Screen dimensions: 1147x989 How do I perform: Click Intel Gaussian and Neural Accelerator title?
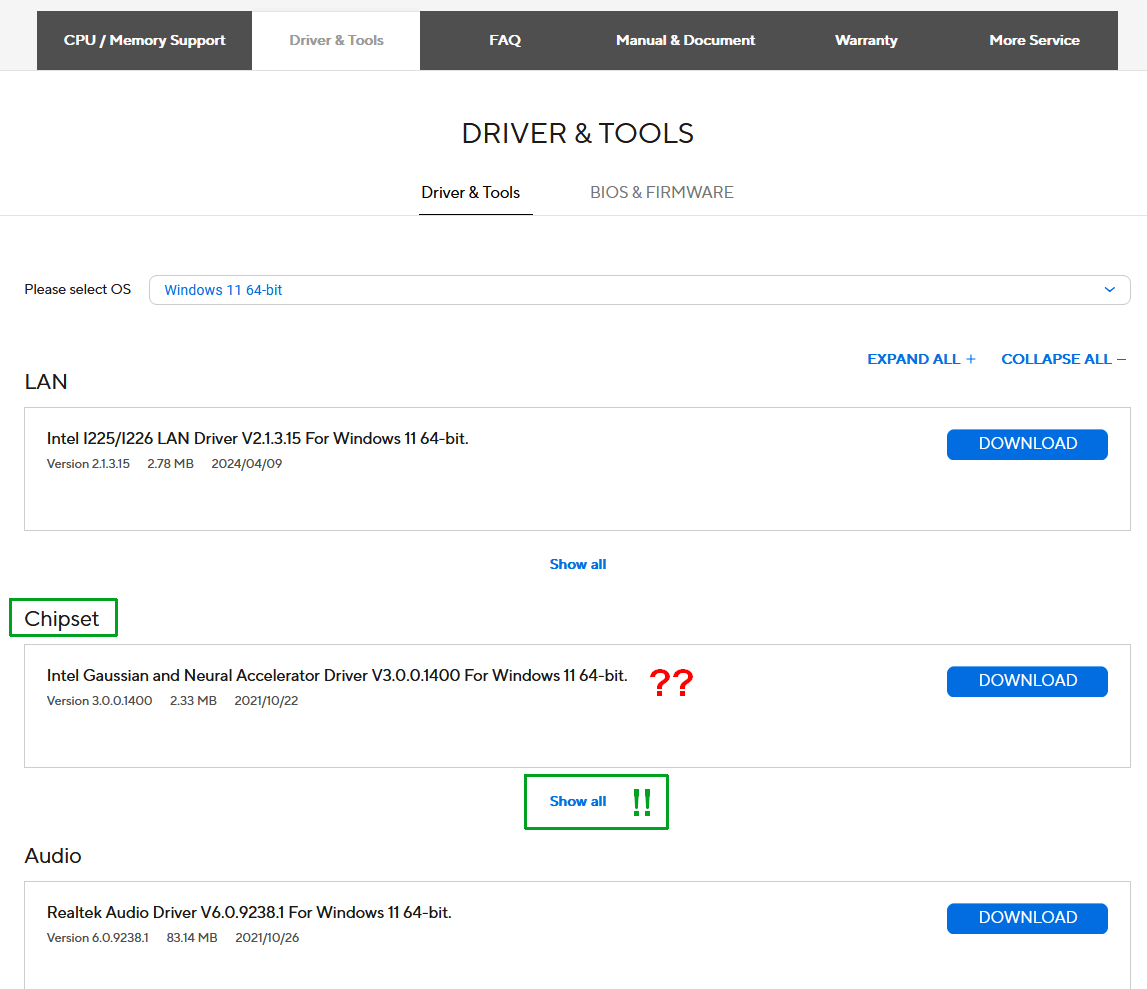337,675
